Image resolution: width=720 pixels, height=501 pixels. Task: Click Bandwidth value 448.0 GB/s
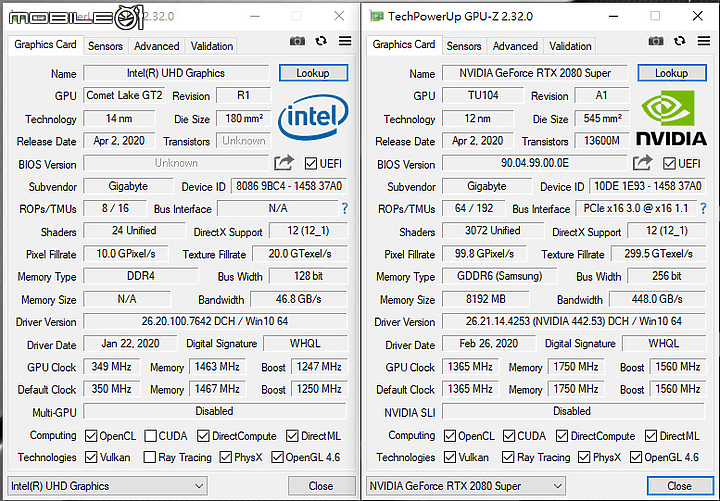tap(657, 299)
